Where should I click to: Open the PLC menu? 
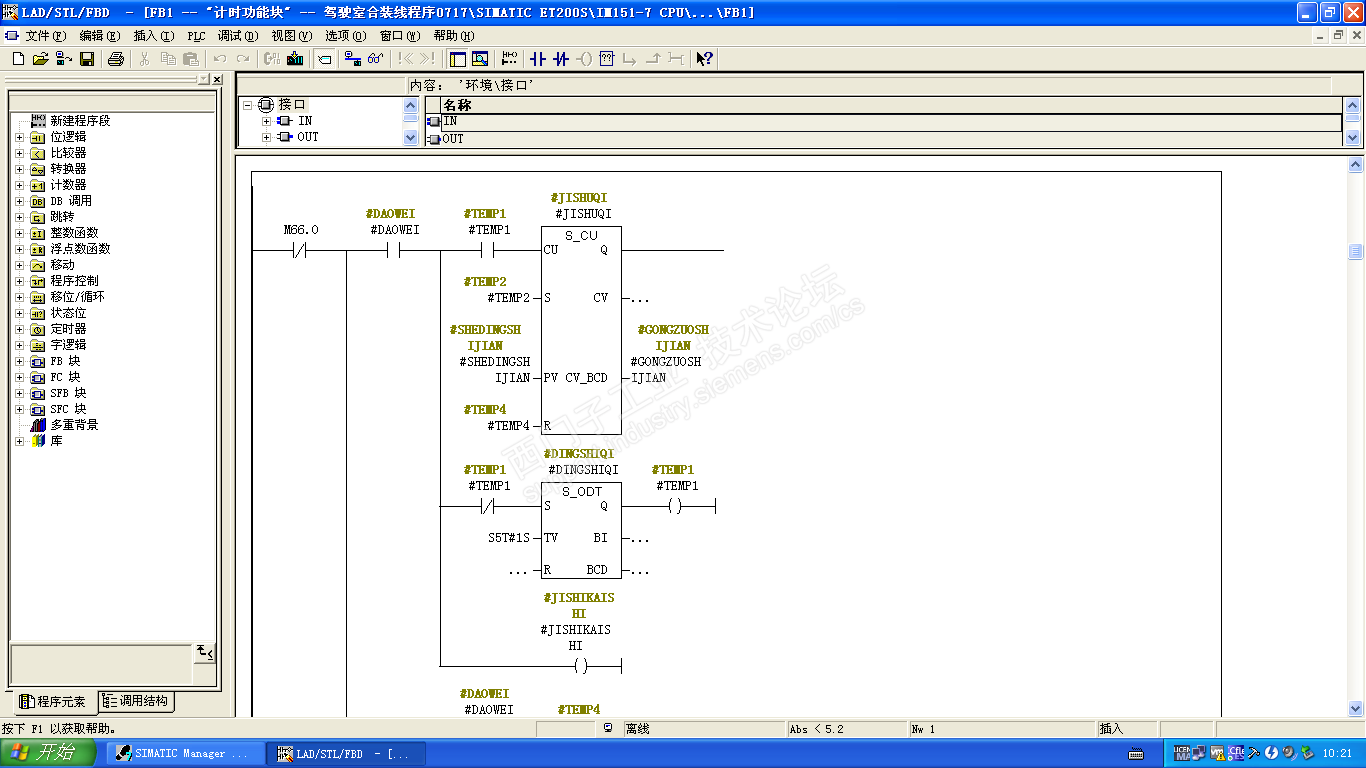196,36
